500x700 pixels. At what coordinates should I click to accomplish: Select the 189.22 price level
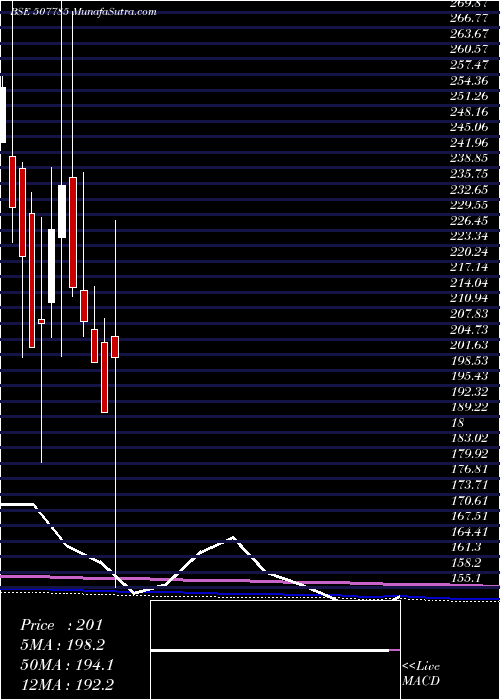click(470, 407)
